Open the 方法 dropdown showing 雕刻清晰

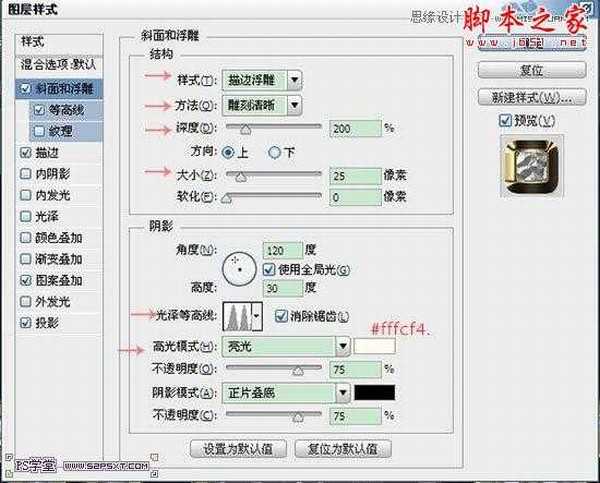261,105
